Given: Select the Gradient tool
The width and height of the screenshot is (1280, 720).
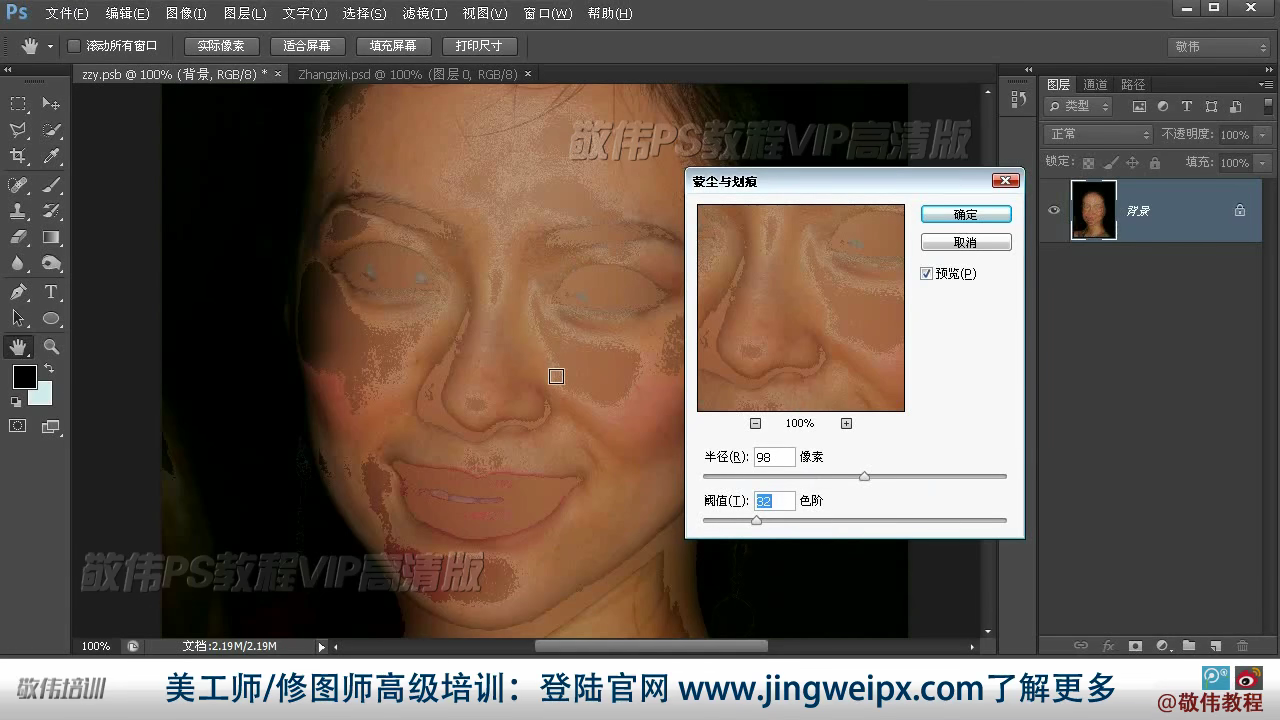Looking at the screenshot, I should (51, 237).
